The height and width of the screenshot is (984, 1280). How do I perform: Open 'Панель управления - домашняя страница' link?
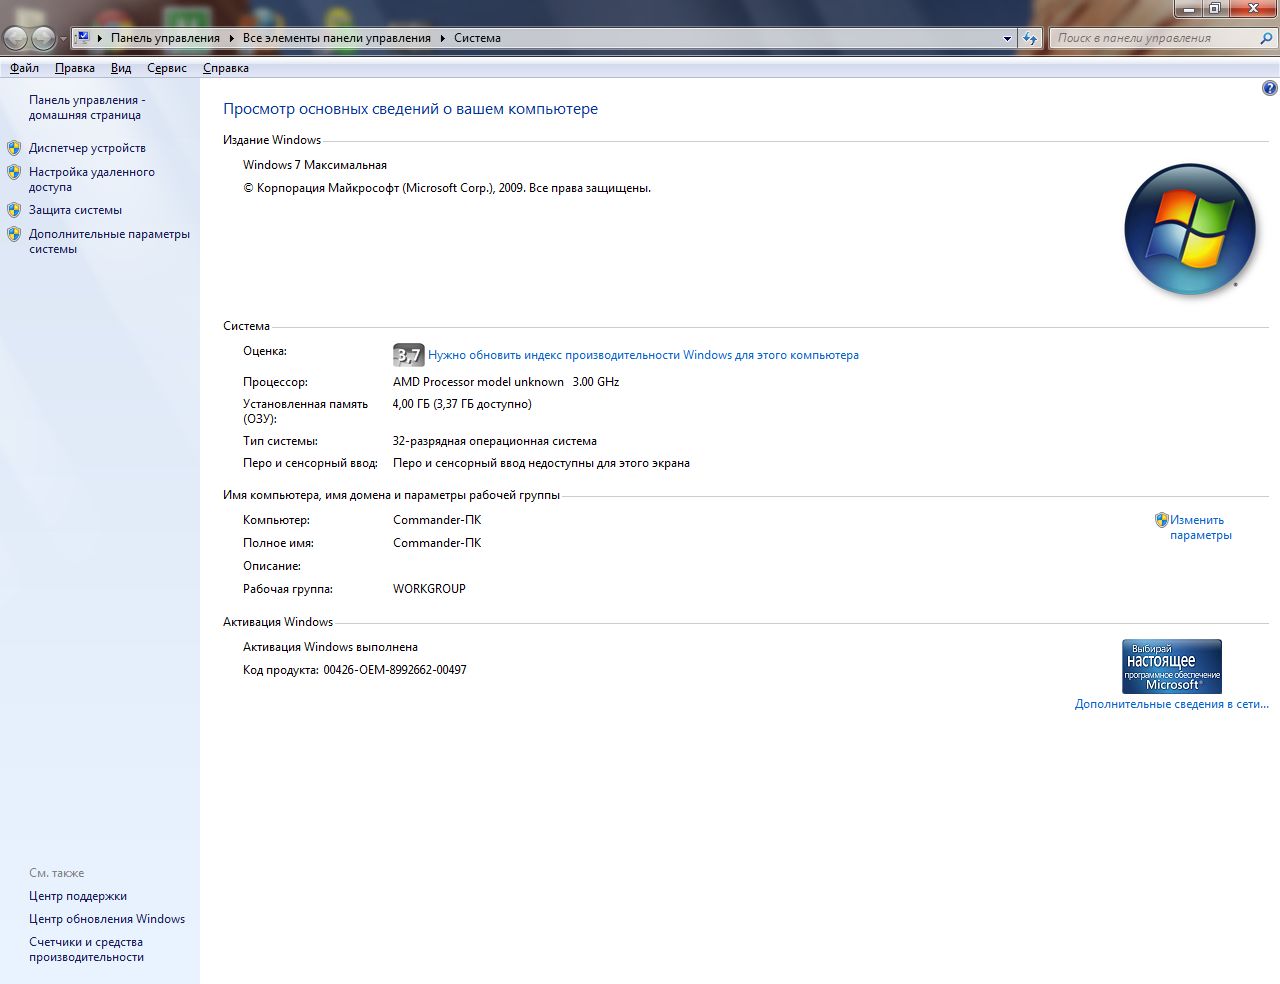87,107
